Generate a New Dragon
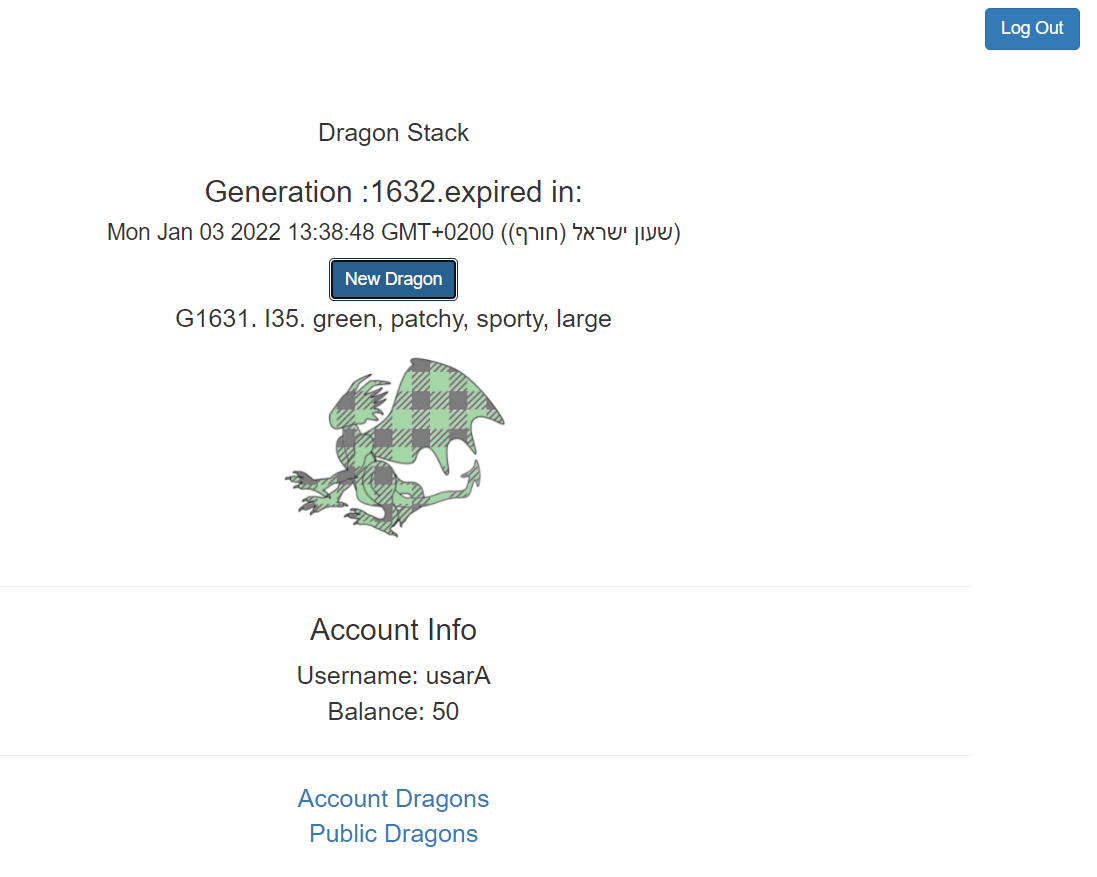This screenshot has height=877, width=1097. [x=393, y=279]
